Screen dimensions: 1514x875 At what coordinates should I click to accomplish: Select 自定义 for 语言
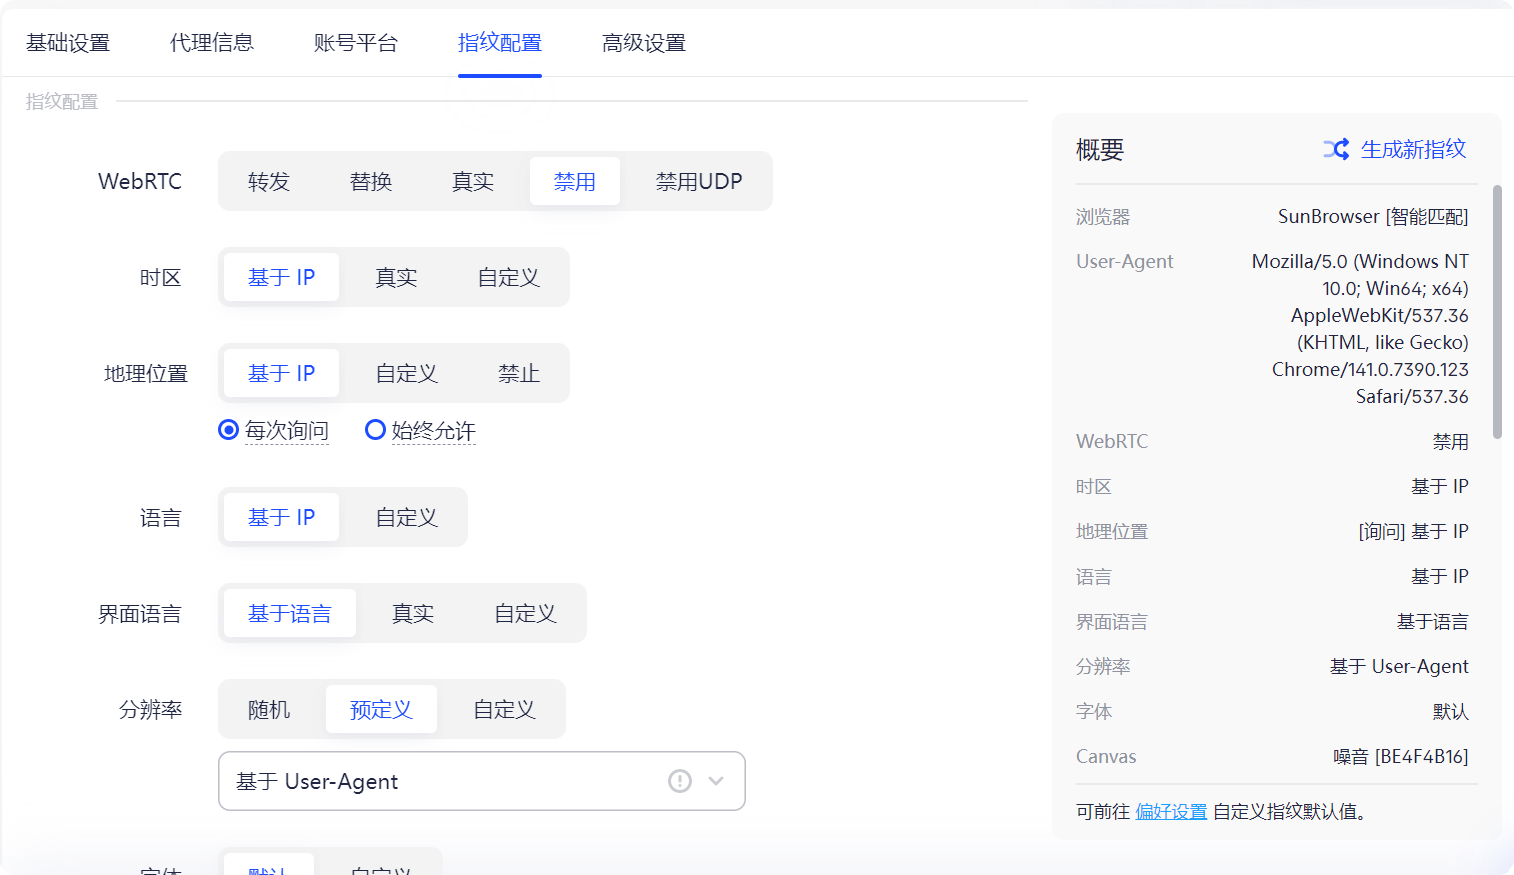pos(404,517)
